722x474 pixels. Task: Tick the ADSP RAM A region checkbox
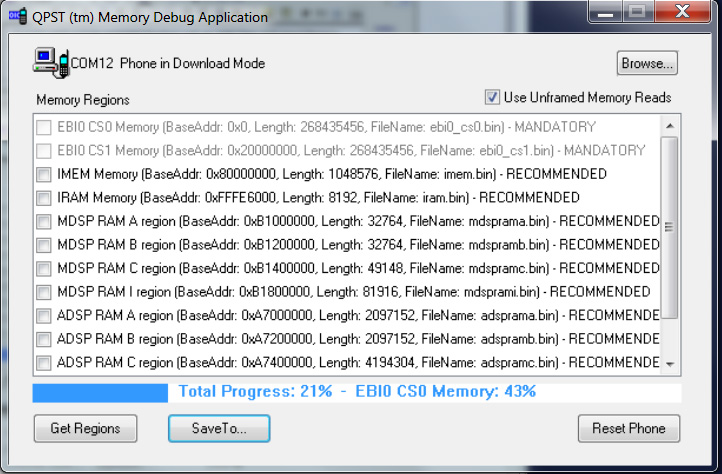pos(44,316)
